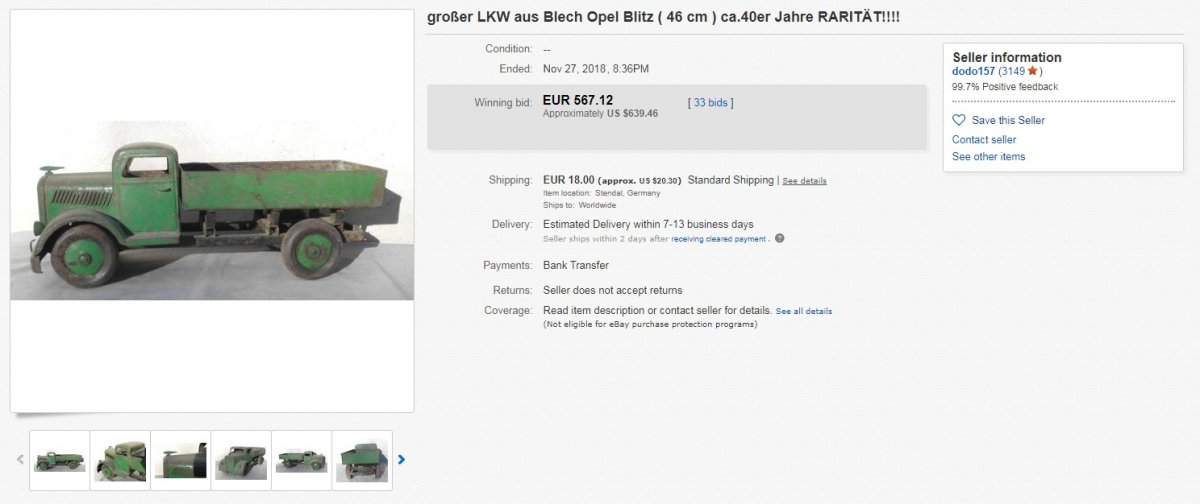Open seller profile dodo157

pos(973,71)
